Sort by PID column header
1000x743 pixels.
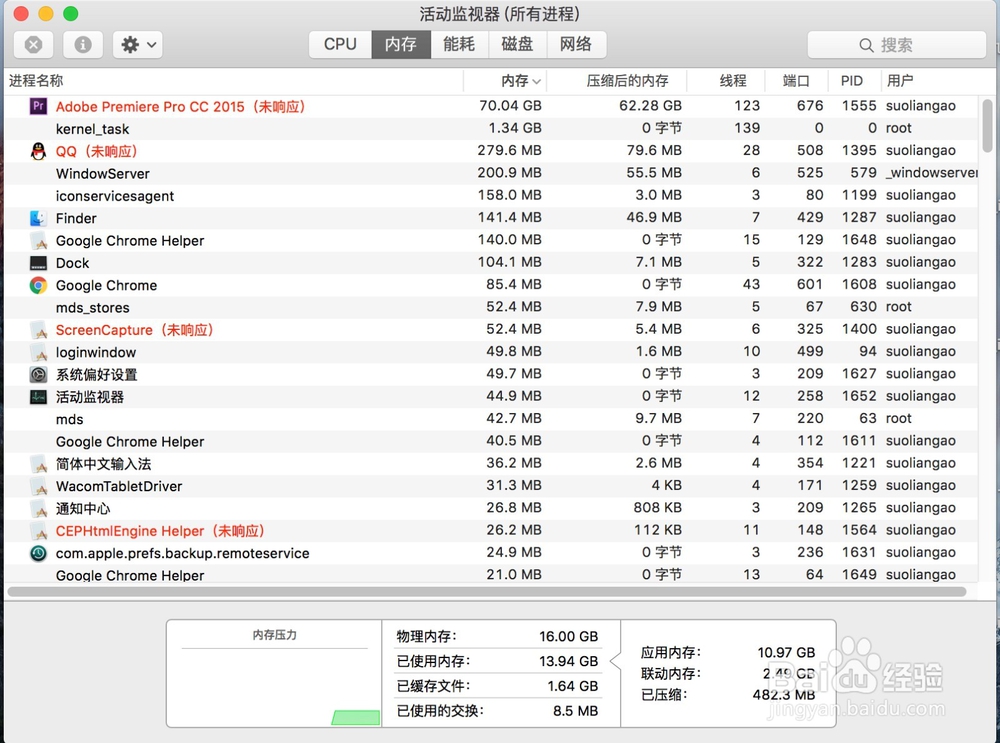click(854, 81)
